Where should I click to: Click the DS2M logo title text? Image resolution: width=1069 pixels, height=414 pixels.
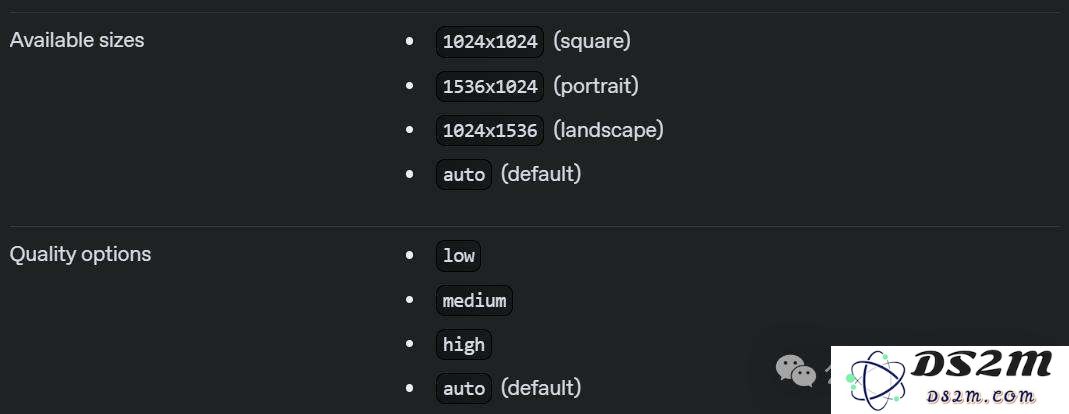pyautogui.click(x=982, y=366)
